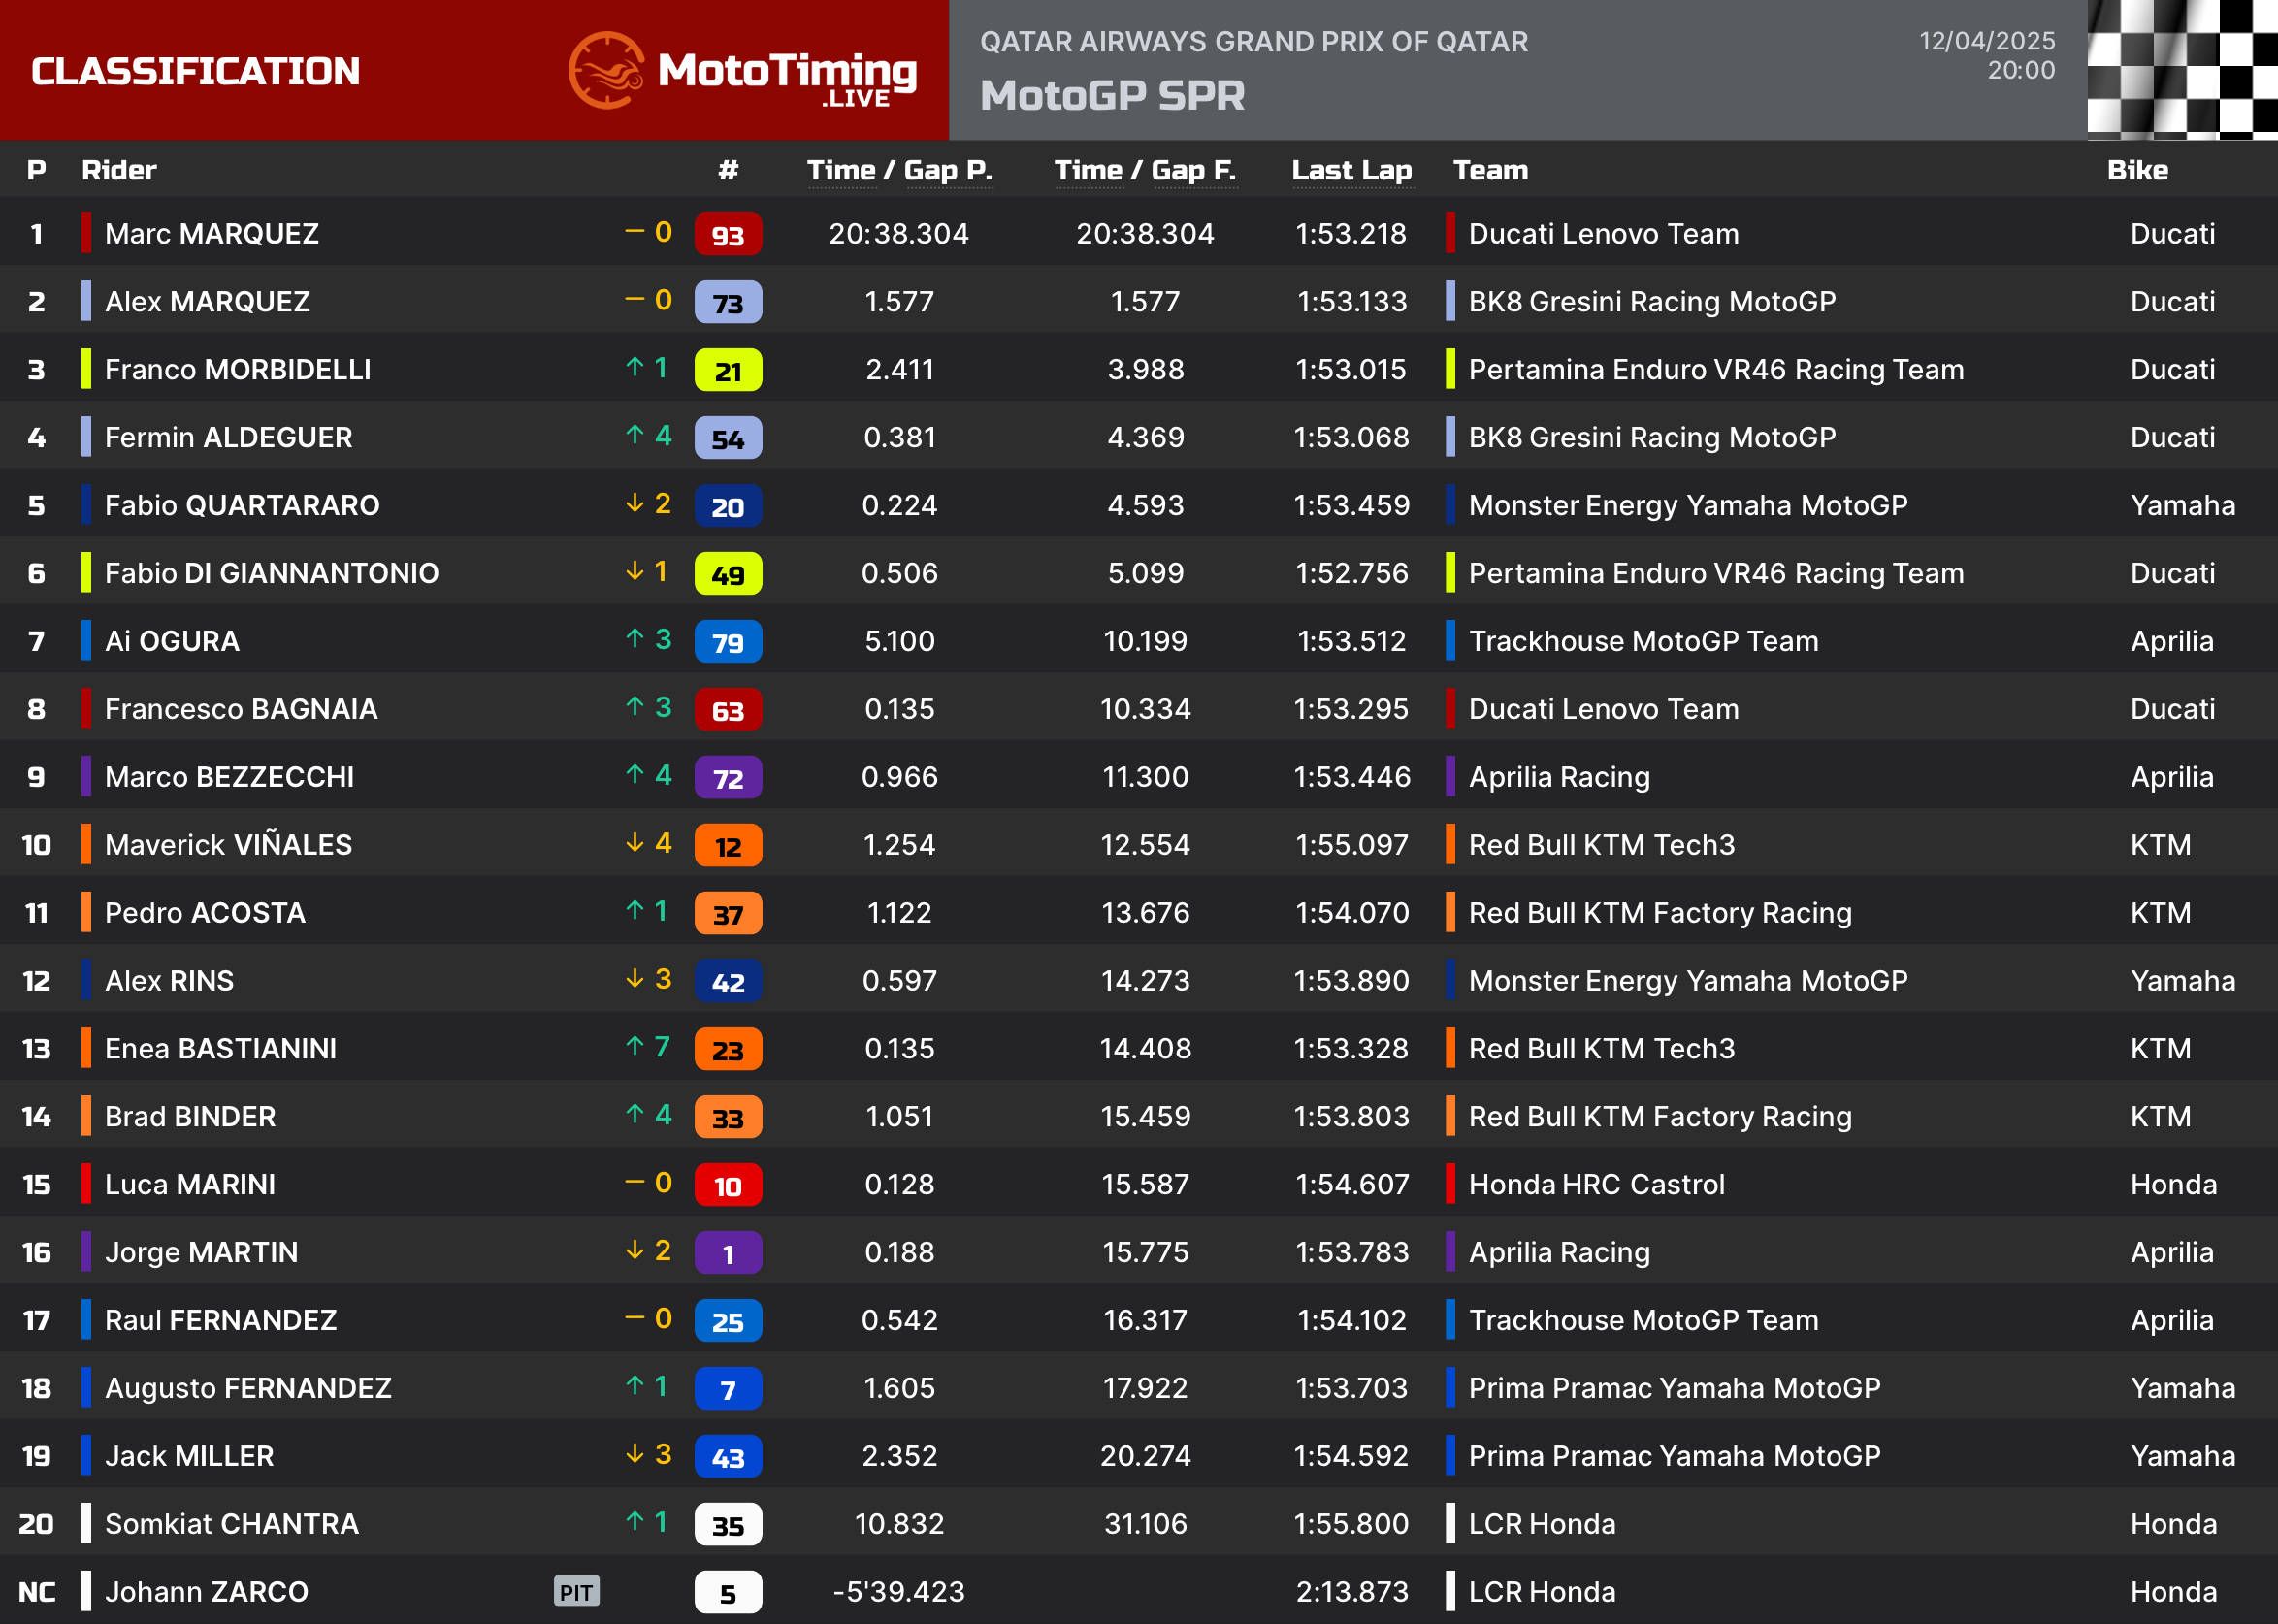Sort by Time / Gap F. column header
The height and width of the screenshot is (1624, 2278).
coord(1145,170)
